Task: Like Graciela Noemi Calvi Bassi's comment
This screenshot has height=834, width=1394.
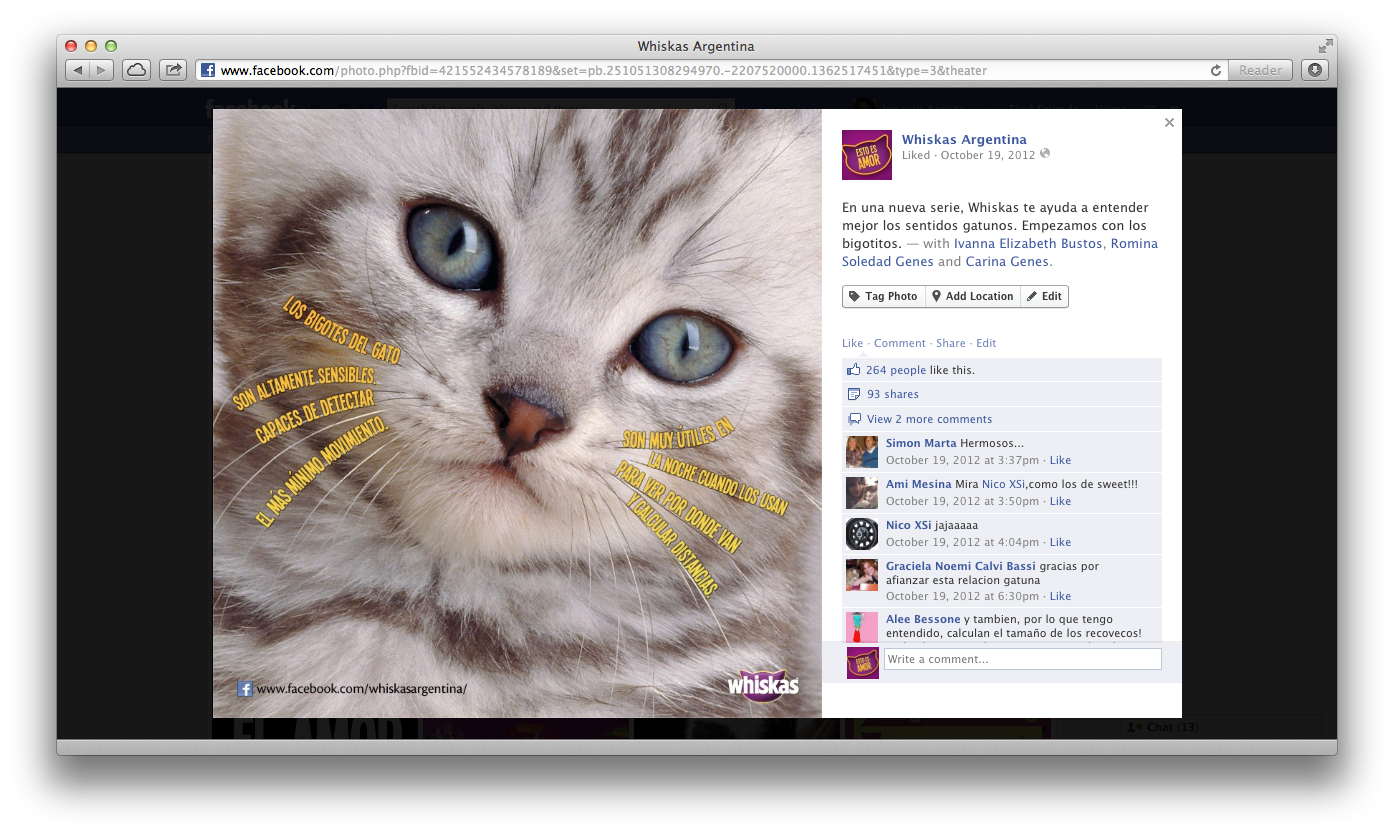Action: (x=1060, y=597)
